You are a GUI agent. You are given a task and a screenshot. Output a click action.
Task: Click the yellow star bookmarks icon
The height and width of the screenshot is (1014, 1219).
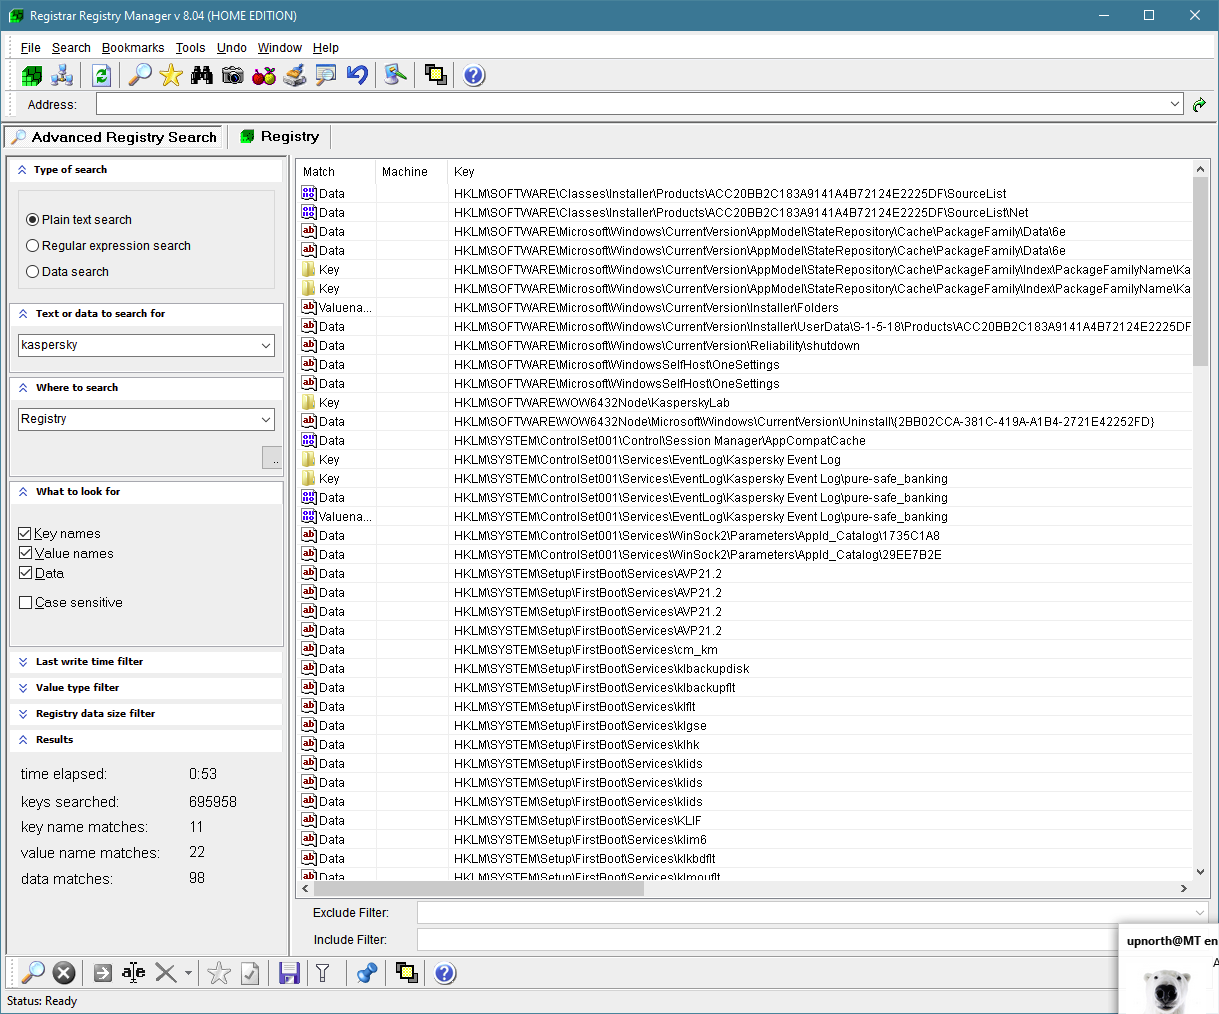pos(171,75)
